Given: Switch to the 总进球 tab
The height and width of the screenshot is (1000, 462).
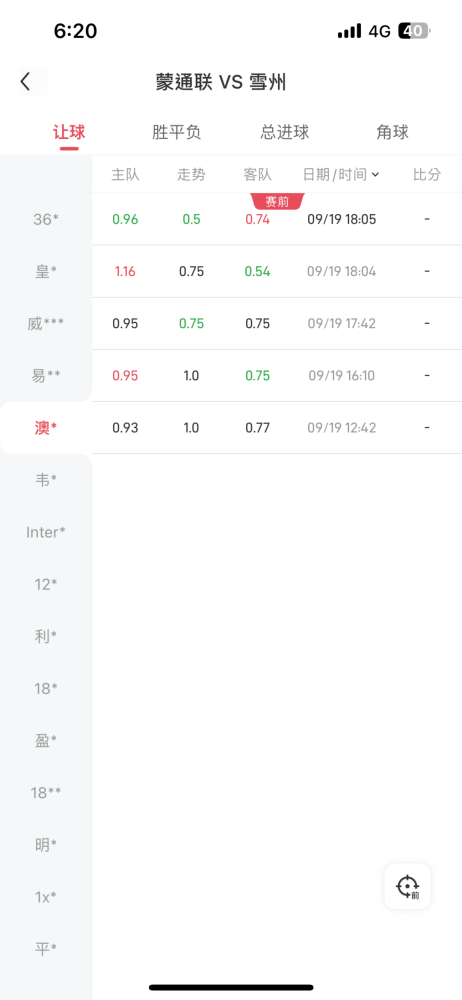Looking at the screenshot, I should point(285,132).
